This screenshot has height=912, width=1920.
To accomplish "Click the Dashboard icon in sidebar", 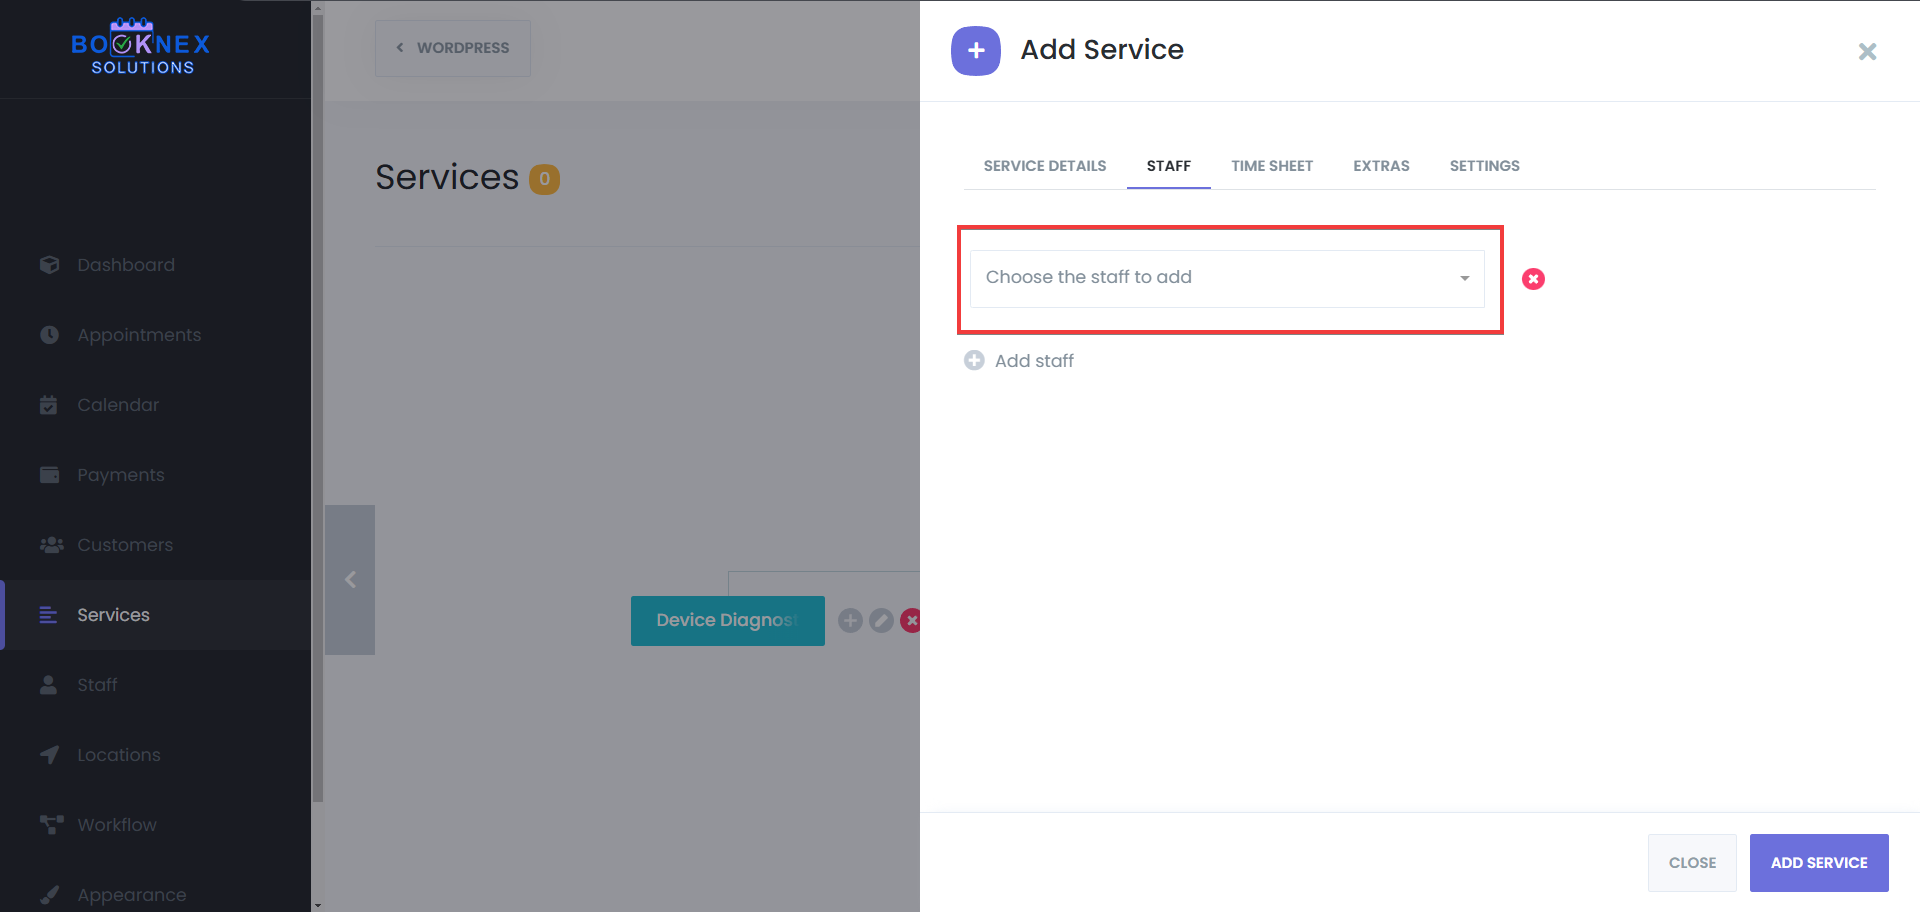I will (x=49, y=265).
